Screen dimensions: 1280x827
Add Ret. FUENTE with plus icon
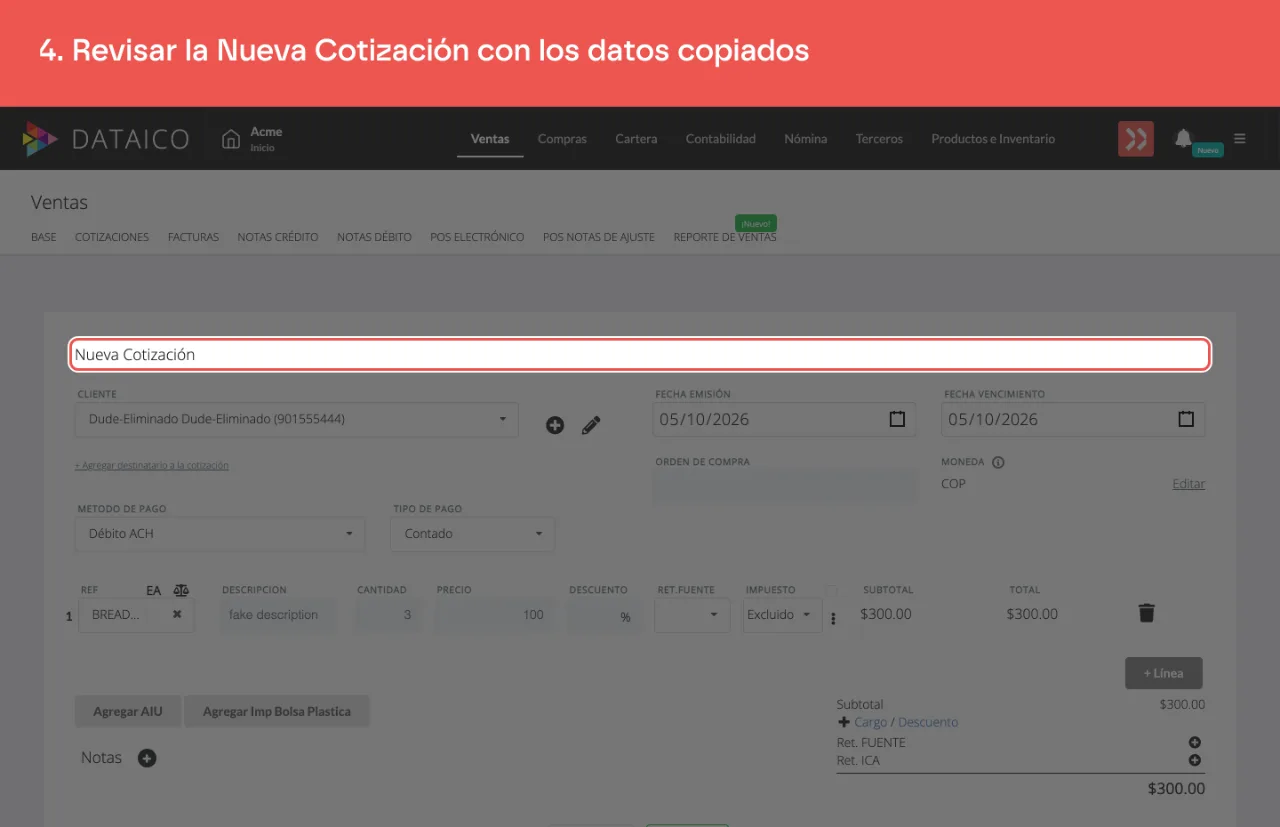1195,742
